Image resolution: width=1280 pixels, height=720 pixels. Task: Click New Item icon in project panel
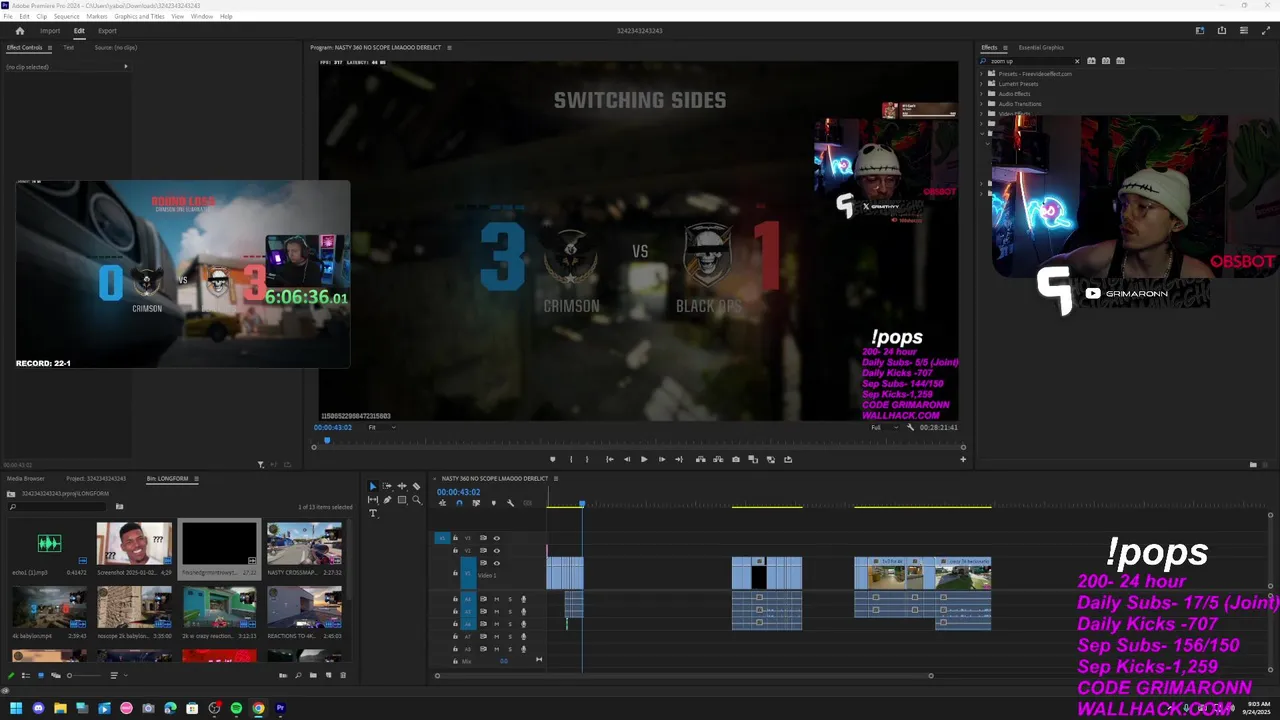click(328, 675)
